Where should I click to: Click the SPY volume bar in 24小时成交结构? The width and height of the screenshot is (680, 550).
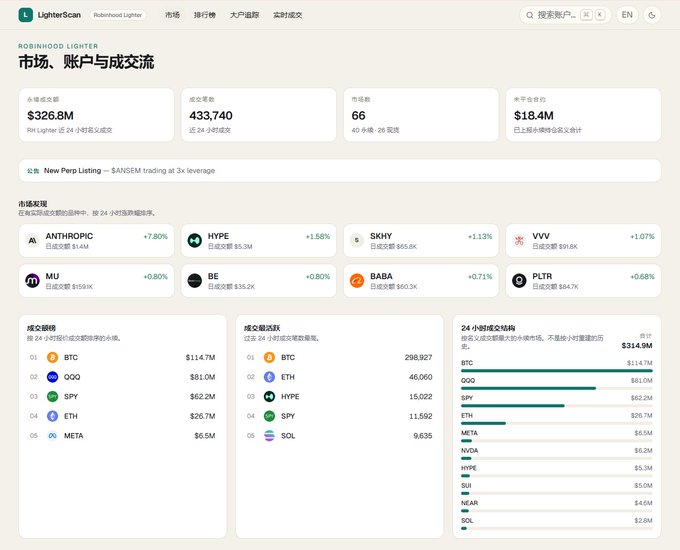(557, 406)
